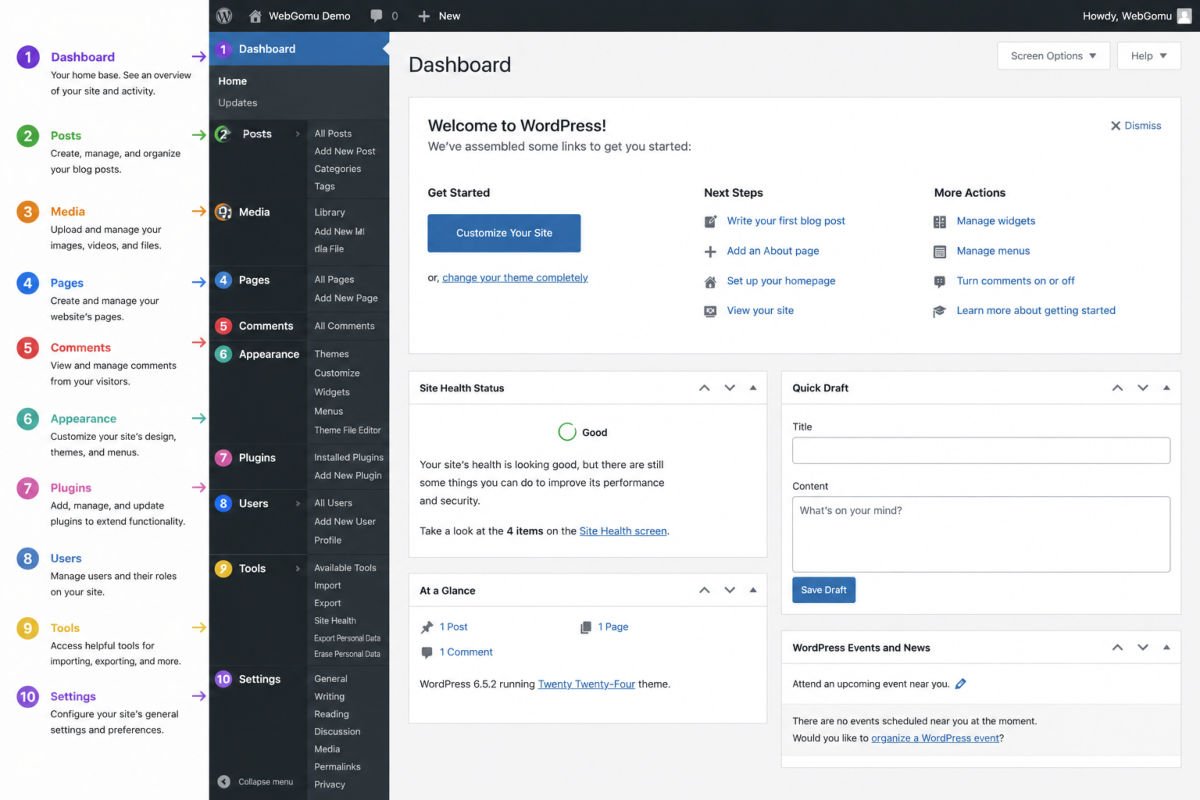Image resolution: width=1200 pixels, height=800 pixels.
Task: Dismiss the Welcome to WordPress panel
Action: pyautogui.click(x=1136, y=126)
